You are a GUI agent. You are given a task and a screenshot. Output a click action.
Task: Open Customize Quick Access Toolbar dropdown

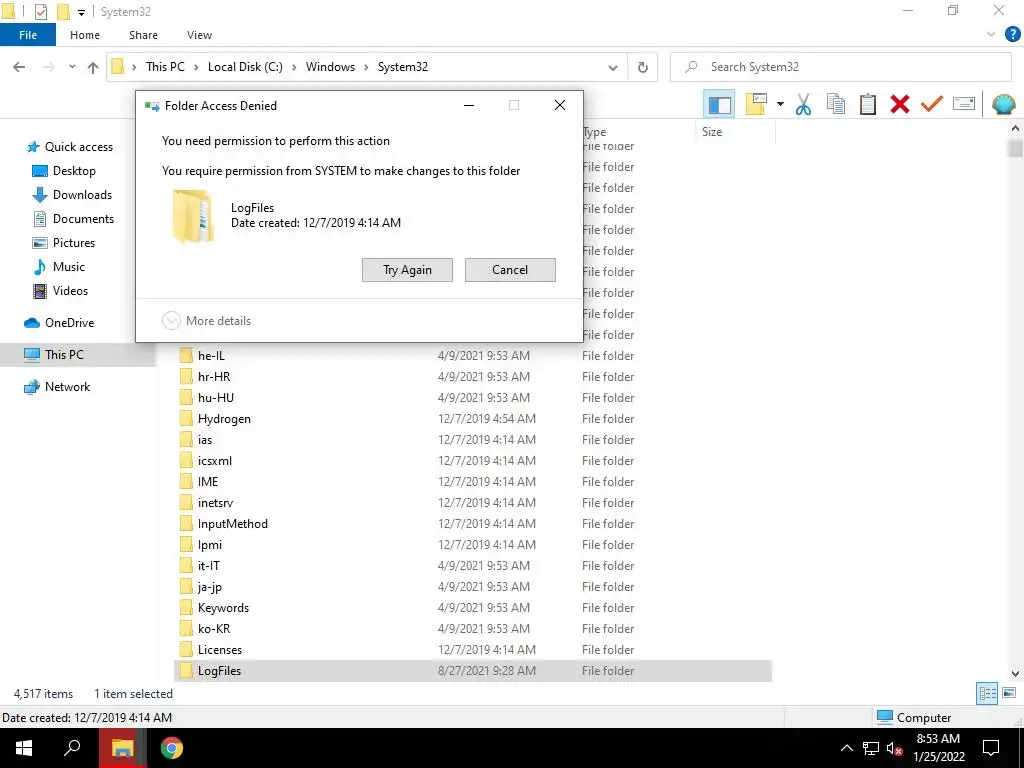(x=81, y=12)
